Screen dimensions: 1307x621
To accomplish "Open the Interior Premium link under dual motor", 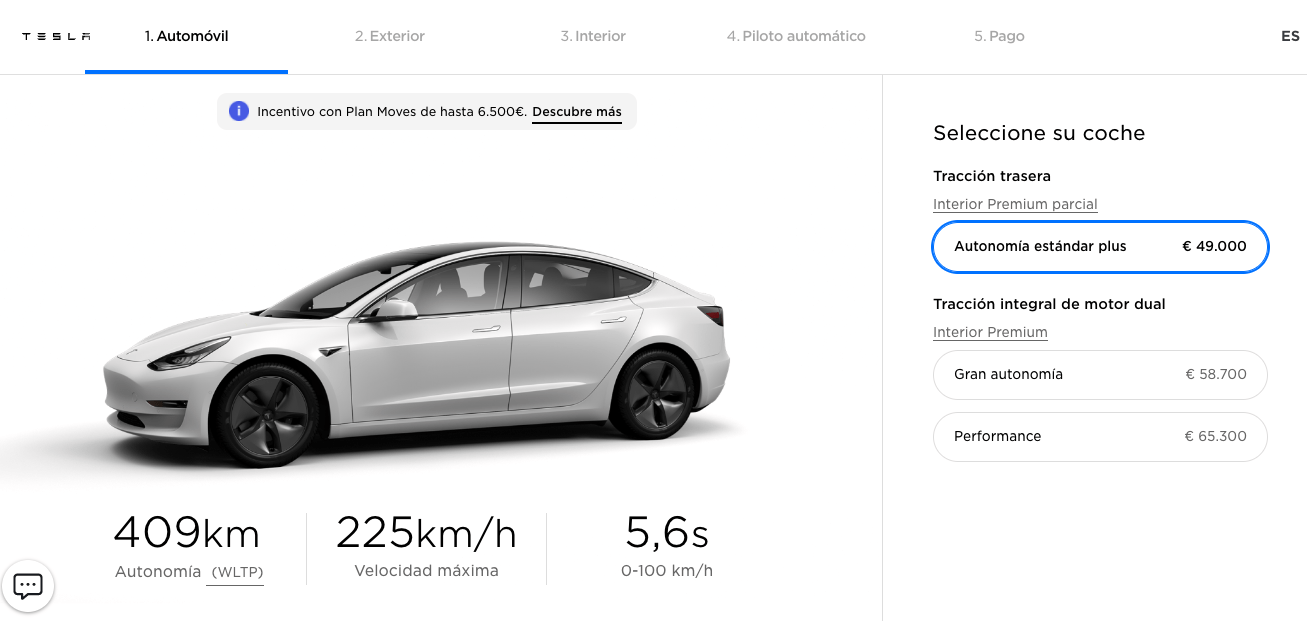I will click(x=990, y=332).
